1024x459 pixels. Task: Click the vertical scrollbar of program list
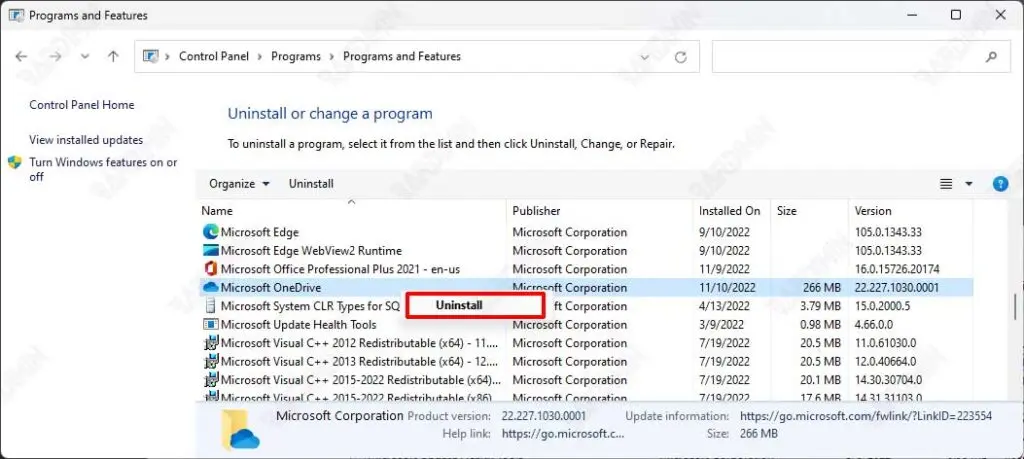pos(1014,306)
